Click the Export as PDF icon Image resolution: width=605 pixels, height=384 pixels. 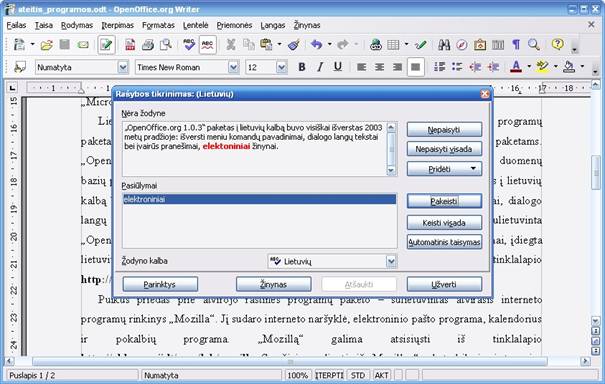tap(130, 45)
